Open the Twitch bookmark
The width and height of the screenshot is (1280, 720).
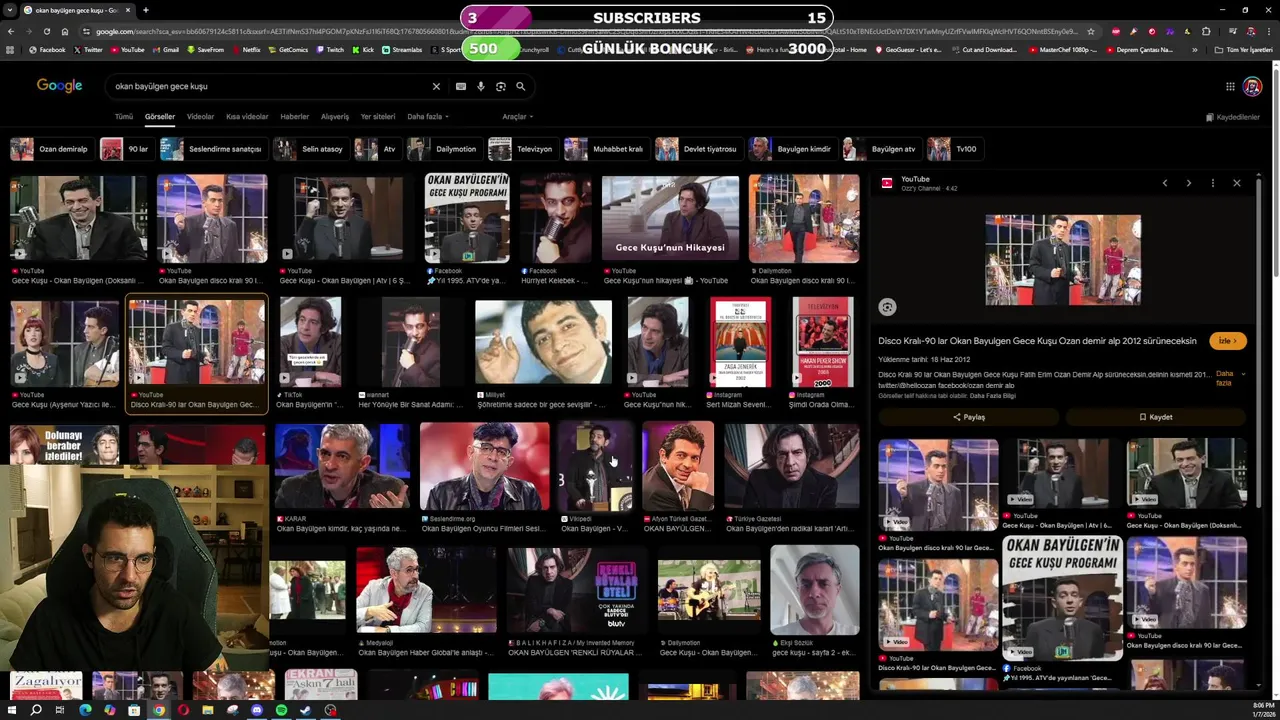329,50
